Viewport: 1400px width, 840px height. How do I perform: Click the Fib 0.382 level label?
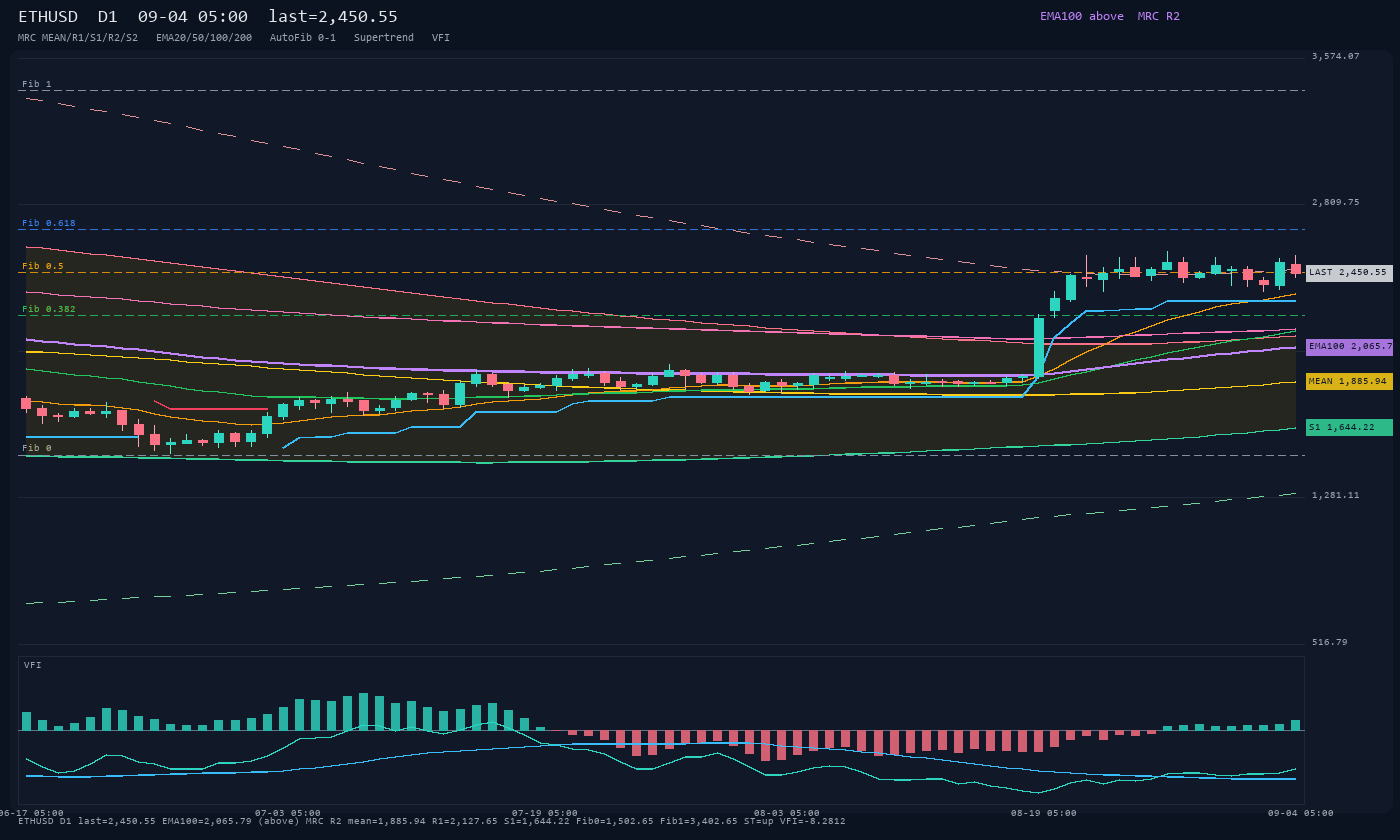point(49,309)
